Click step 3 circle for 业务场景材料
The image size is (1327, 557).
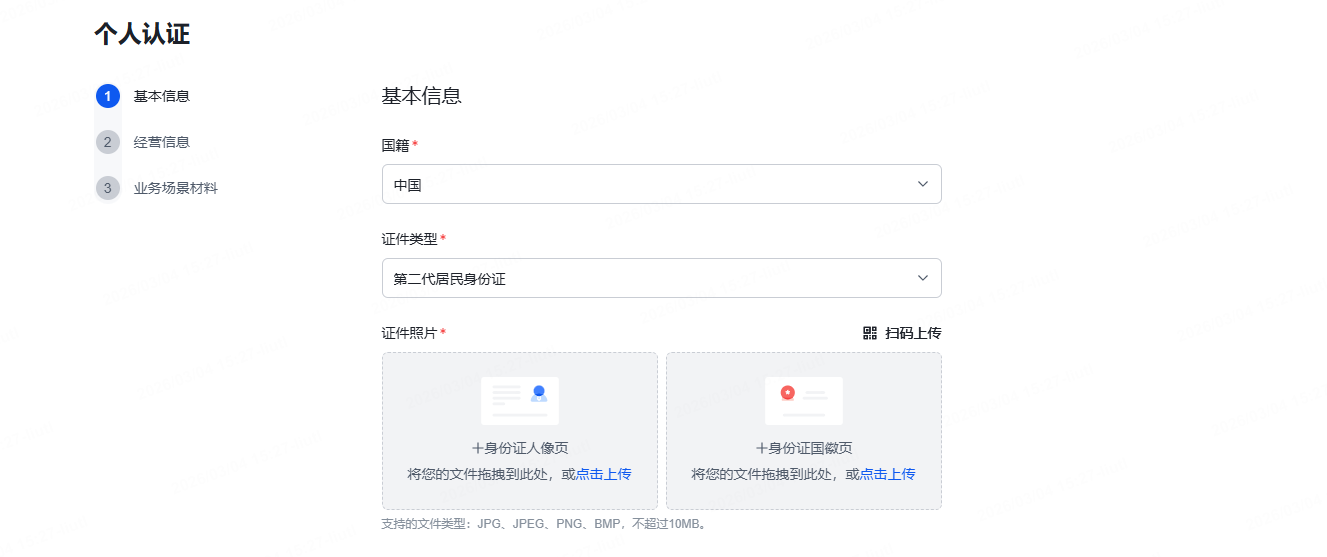tap(108, 188)
